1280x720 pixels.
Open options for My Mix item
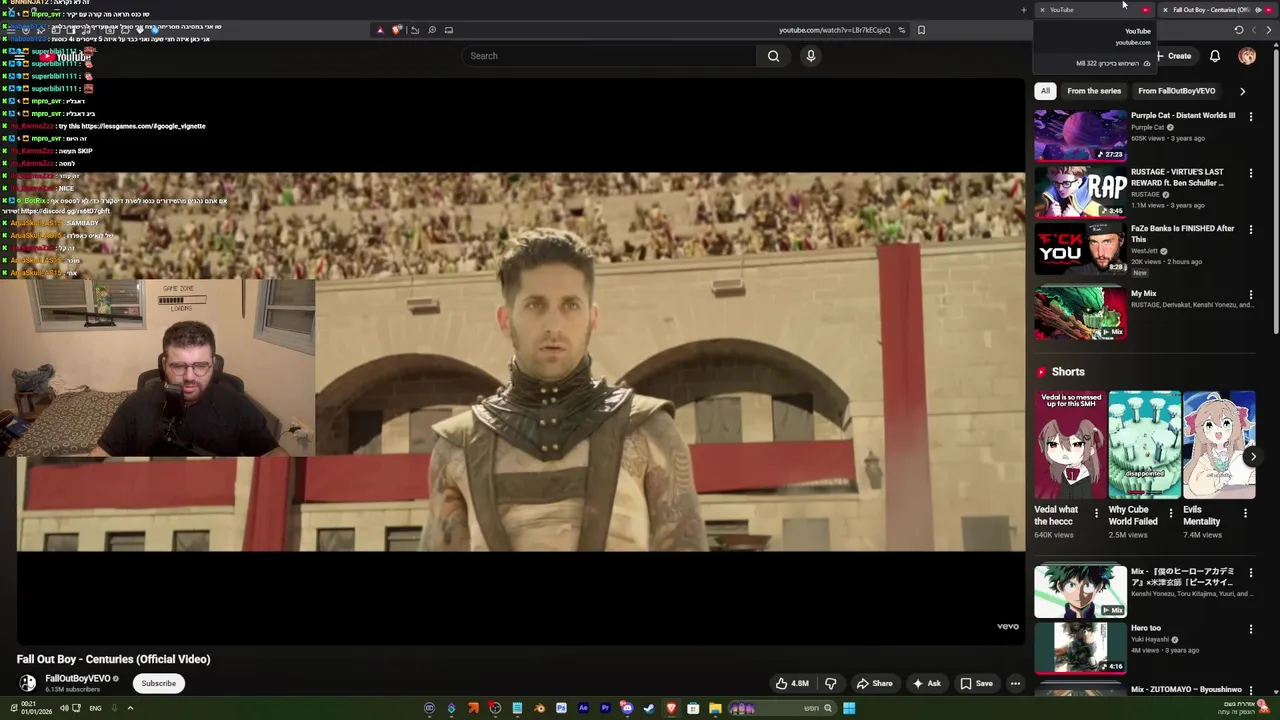point(1251,296)
